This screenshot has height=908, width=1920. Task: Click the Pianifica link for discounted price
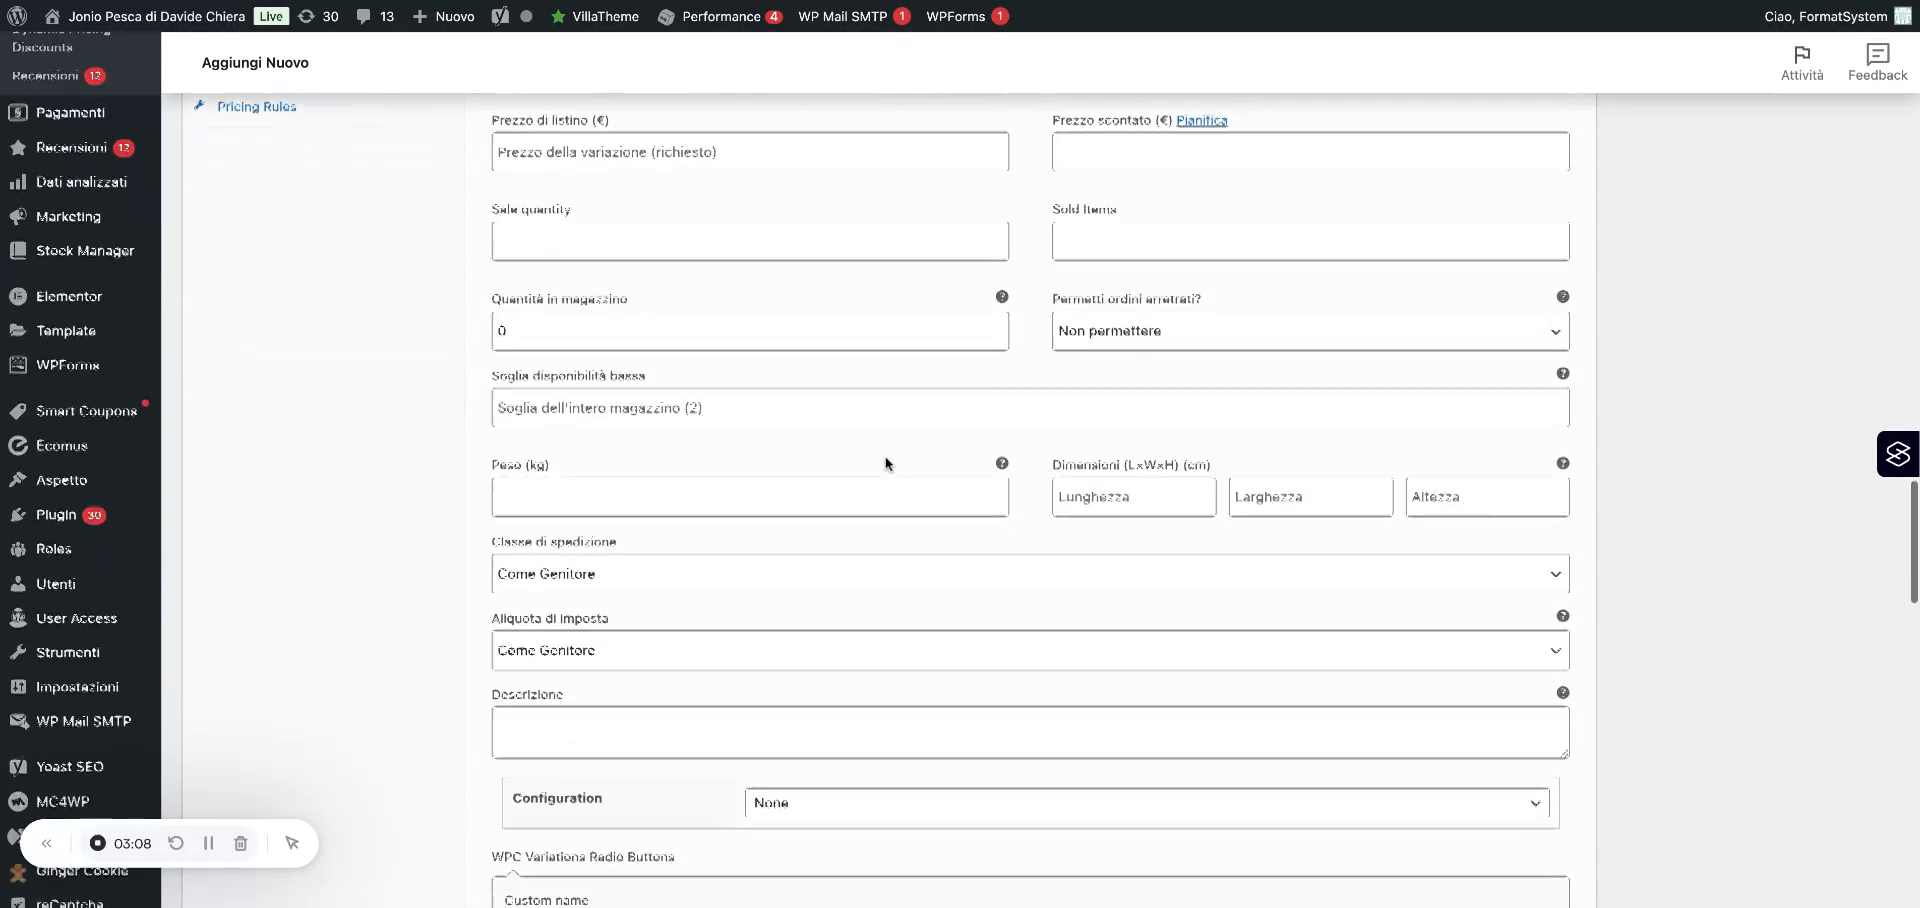(1201, 120)
